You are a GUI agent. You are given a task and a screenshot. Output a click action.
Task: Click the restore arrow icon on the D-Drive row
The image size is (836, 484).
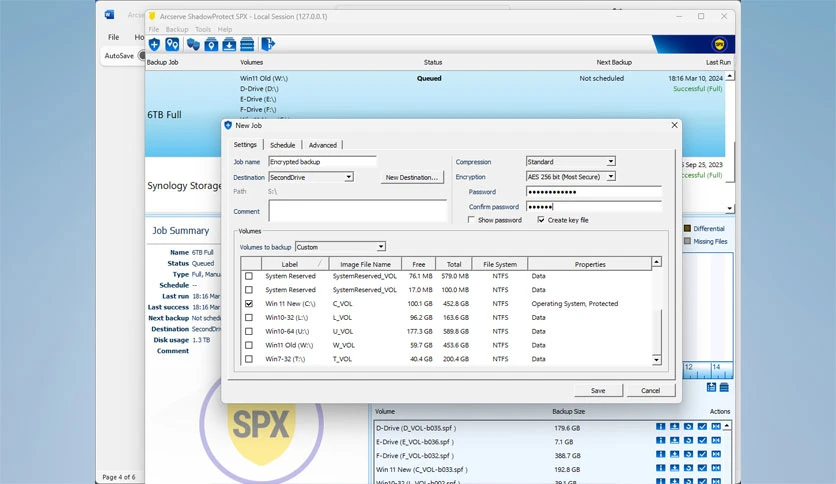[x=688, y=426]
